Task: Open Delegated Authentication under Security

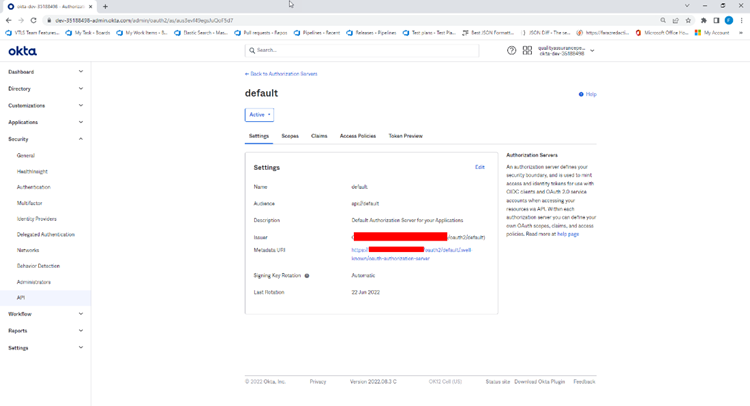Action: point(46,234)
